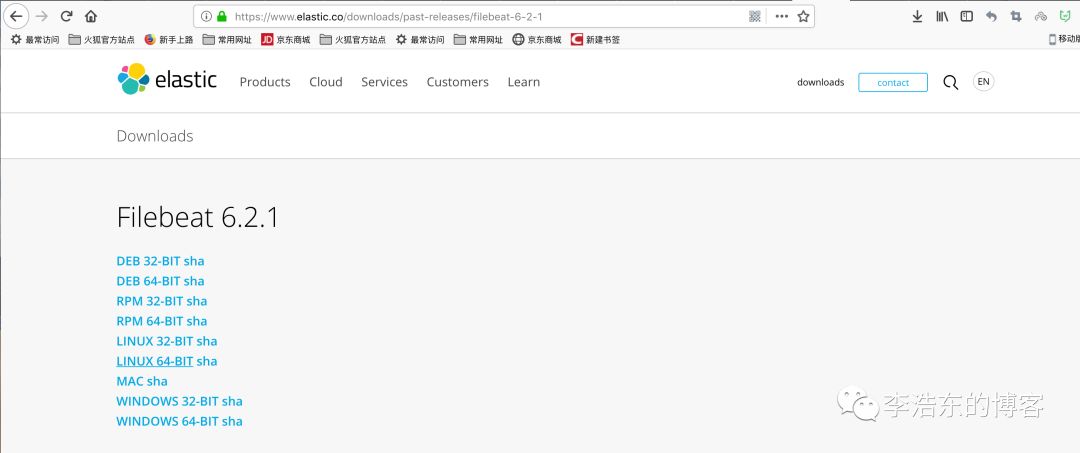Open the page actions three-dot menu

coord(782,17)
